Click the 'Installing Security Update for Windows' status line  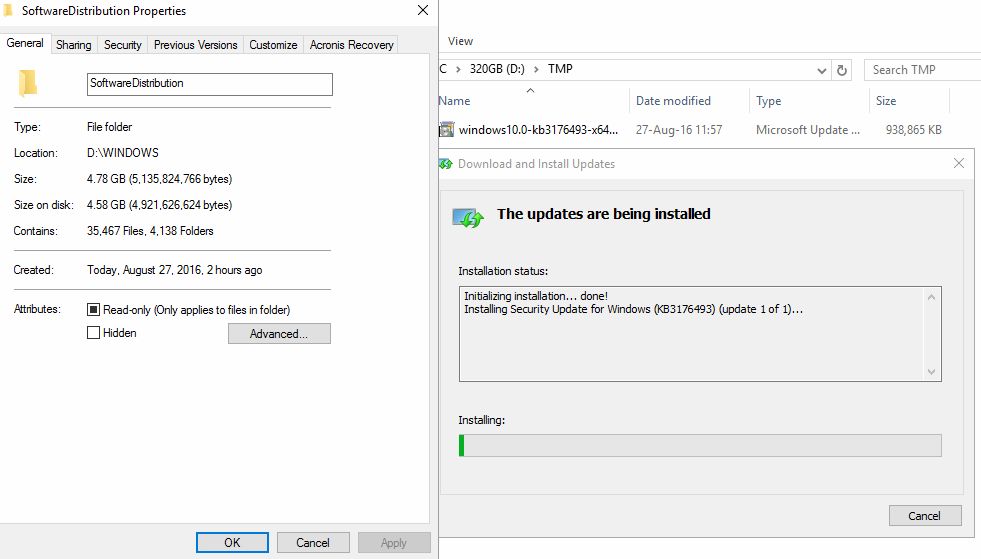point(633,309)
